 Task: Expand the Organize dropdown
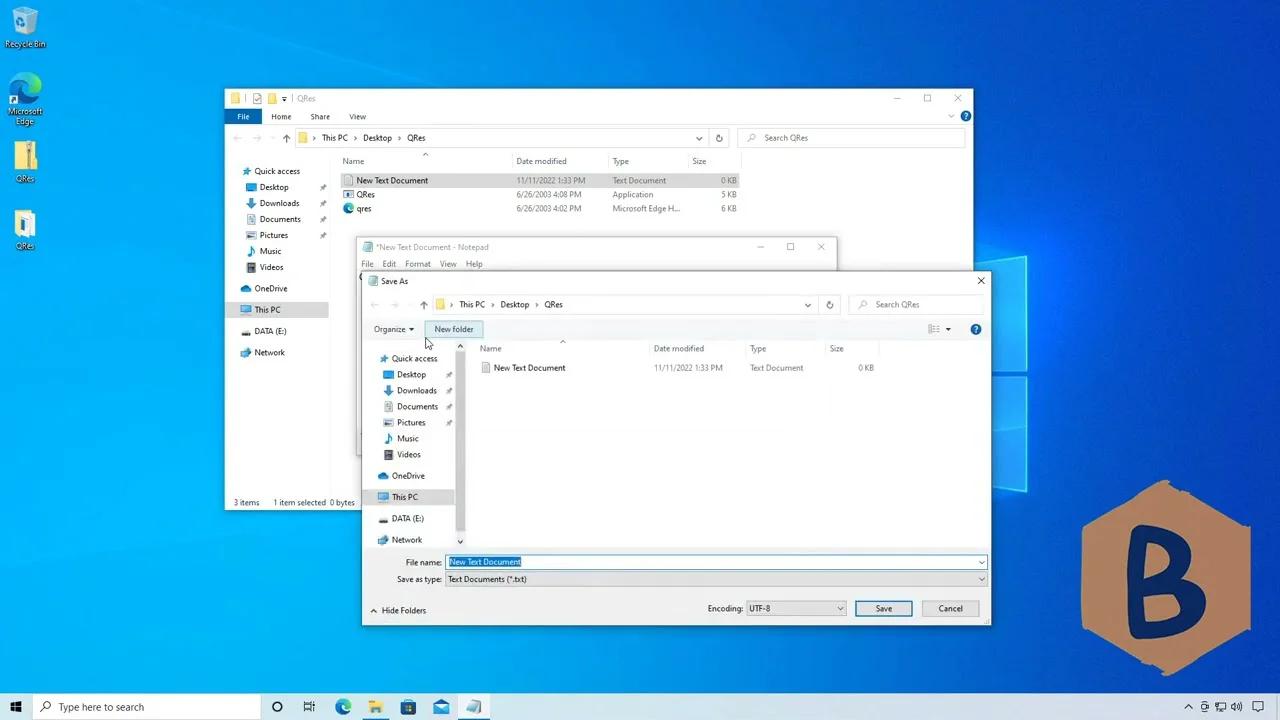(x=393, y=329)
